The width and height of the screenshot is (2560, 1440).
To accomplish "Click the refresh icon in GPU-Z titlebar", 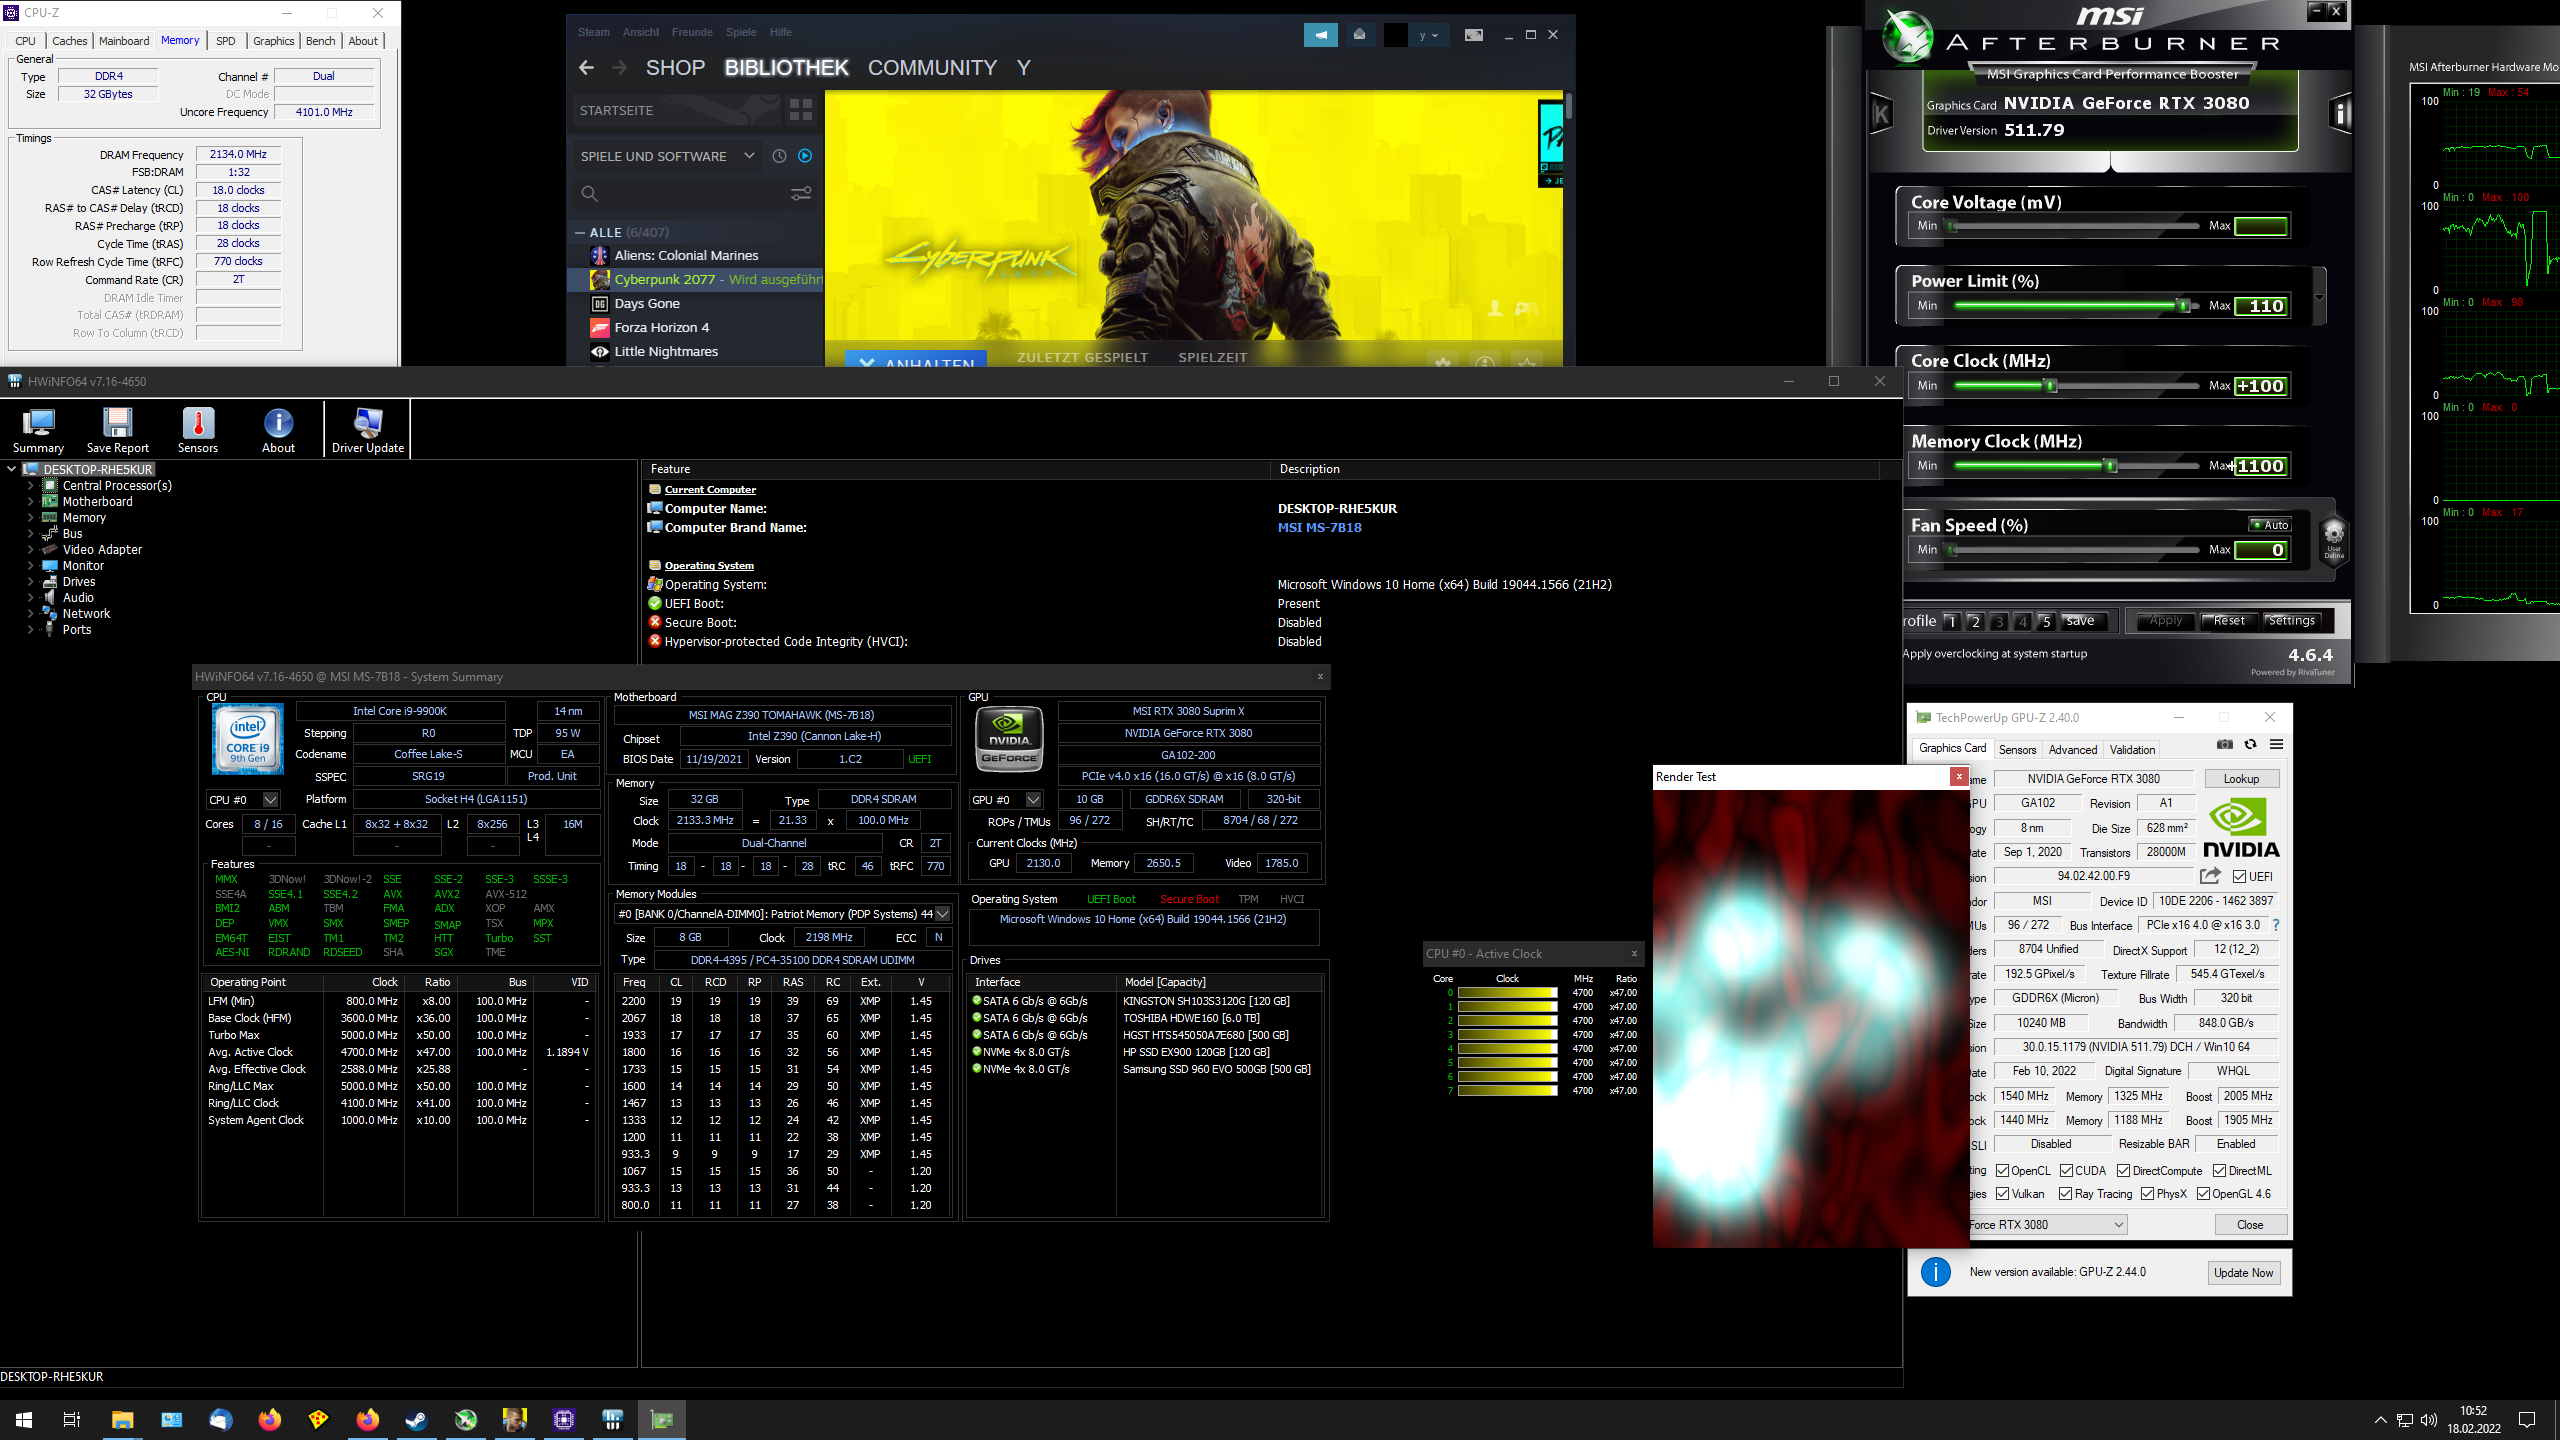I will [x=2250, y=745].
